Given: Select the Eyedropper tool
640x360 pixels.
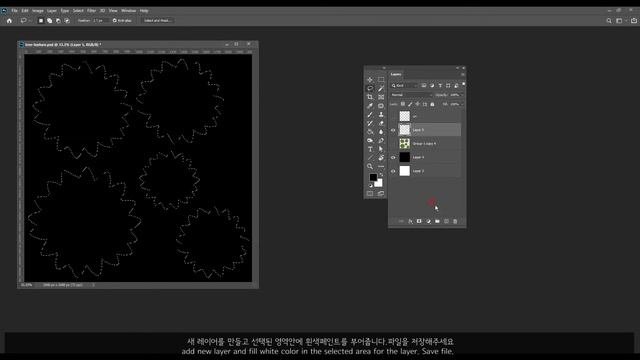Looking at the screenshot, I should [370, 106].
